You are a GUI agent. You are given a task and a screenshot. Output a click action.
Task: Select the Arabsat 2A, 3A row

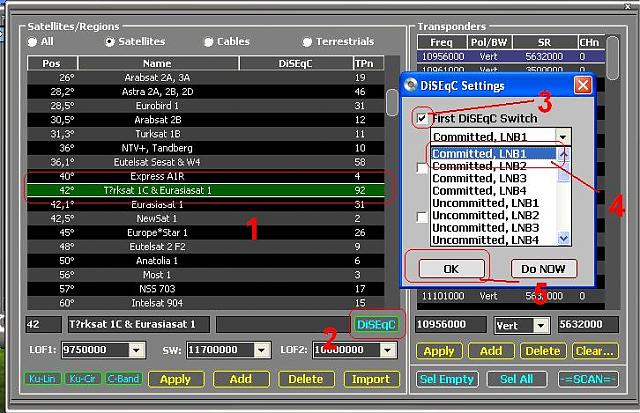click(x=206, y=78)
